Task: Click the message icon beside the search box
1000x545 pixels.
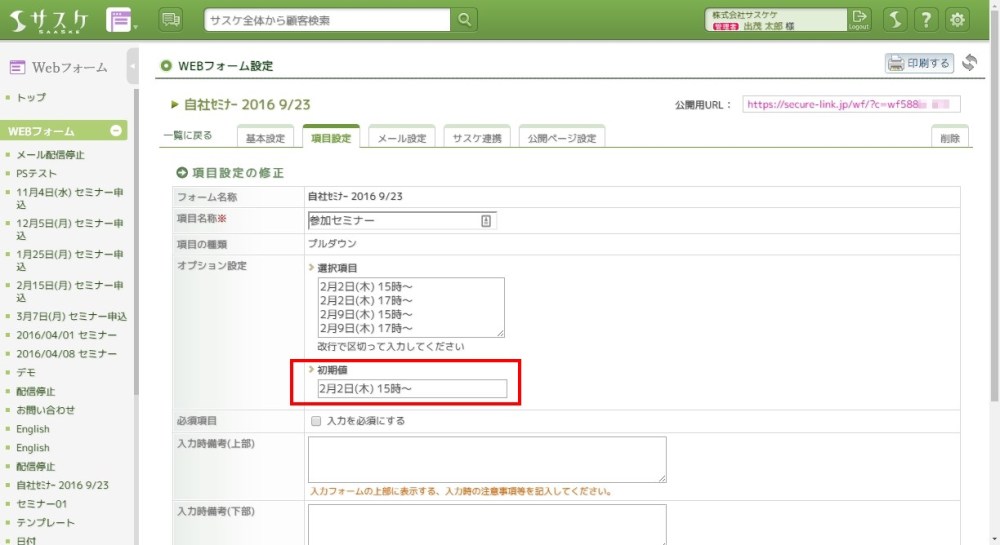Action: coord(171,20)
